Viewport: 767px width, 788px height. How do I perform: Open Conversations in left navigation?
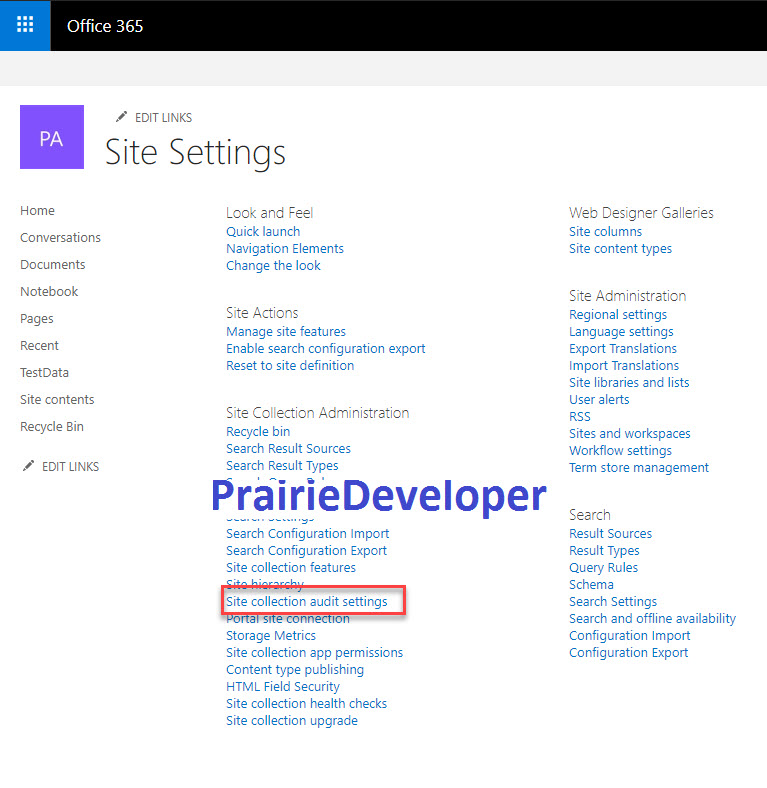pos(60,237)
